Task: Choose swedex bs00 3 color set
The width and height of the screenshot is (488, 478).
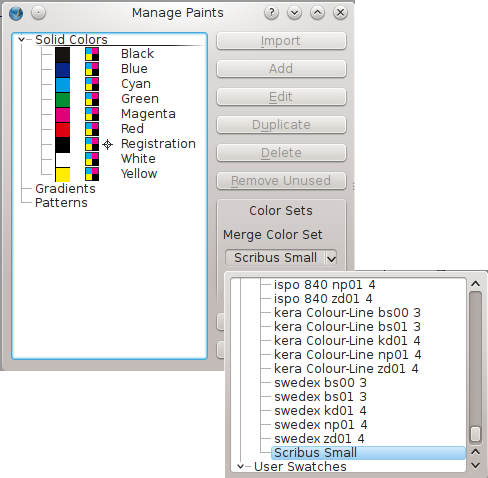Action: (320, 383)
